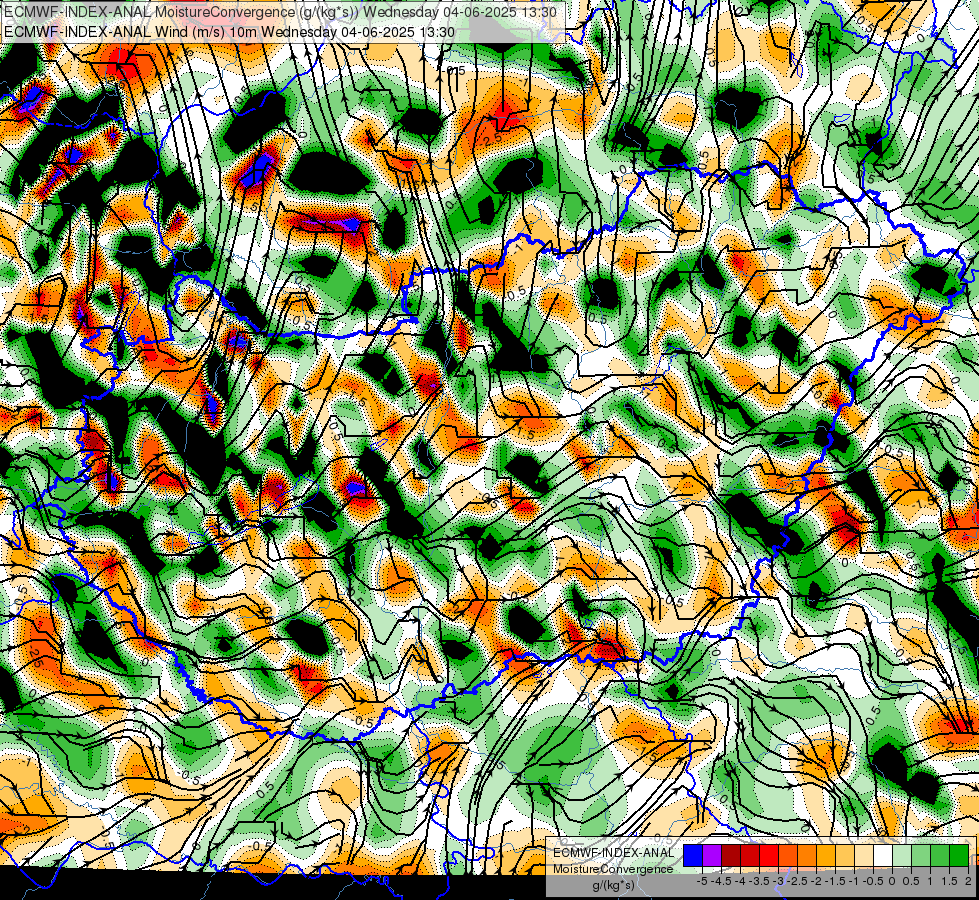Select the amber swatch (-2 to -1.5)
979x900 pixels.
[826, 856]
